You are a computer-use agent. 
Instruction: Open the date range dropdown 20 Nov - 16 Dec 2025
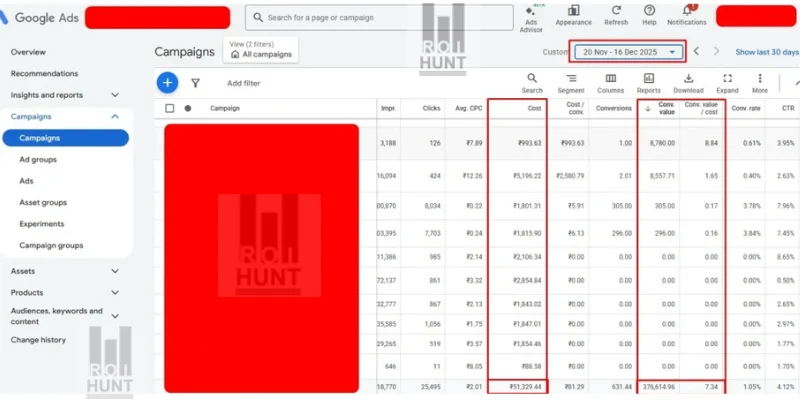tap(629, 52)
